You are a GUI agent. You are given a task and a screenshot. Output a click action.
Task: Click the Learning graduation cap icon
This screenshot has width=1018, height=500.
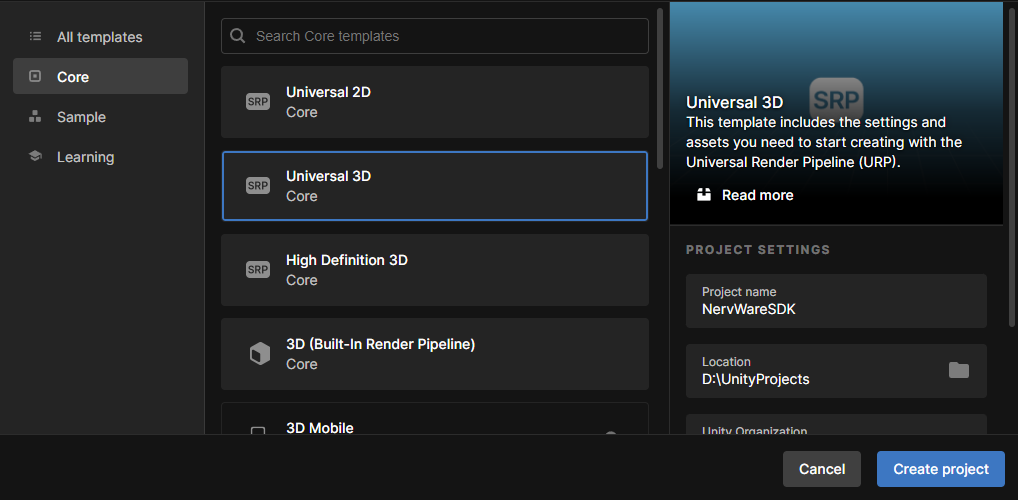pos(35,156)
